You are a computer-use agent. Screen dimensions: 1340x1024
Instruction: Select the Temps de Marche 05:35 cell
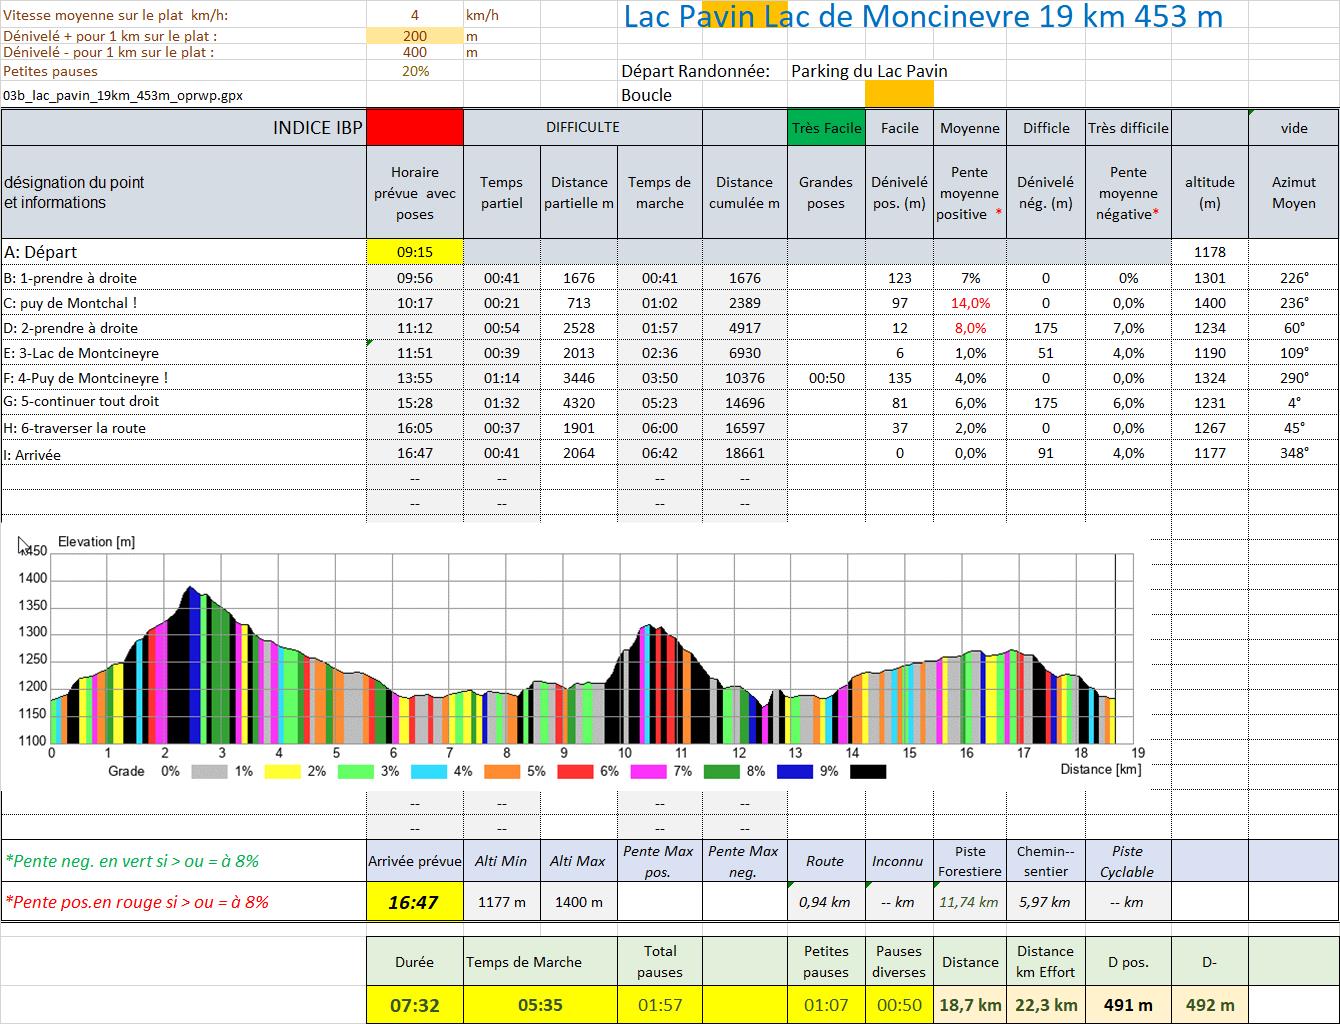click(540, 1005)
